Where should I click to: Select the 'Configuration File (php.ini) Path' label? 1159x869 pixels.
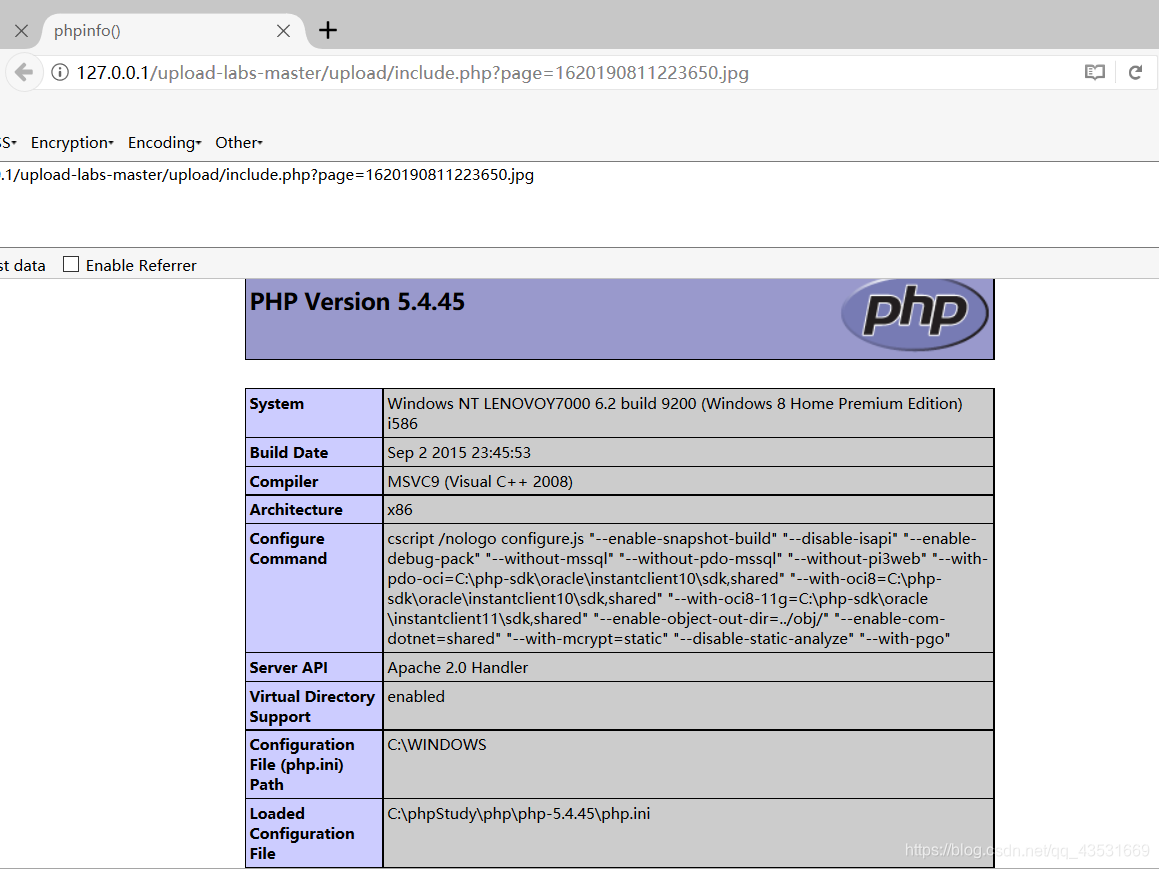302,764
